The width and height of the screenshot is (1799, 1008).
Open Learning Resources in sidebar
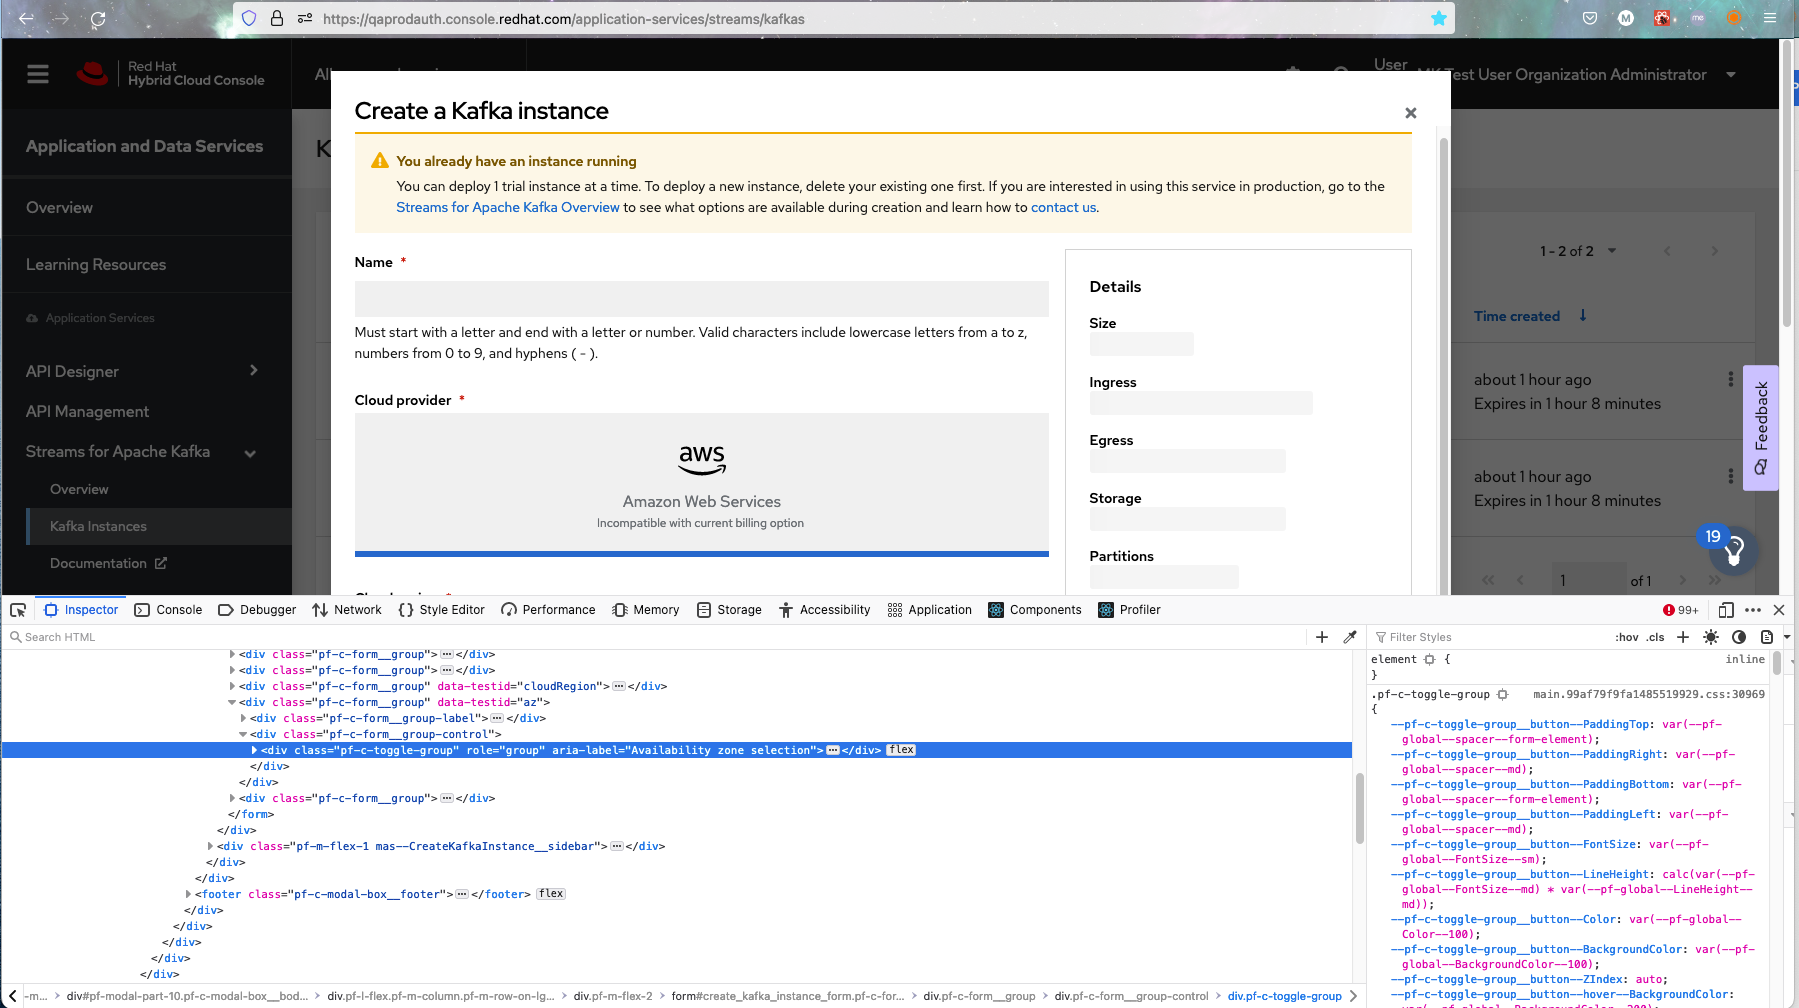(x=96, y=264)
